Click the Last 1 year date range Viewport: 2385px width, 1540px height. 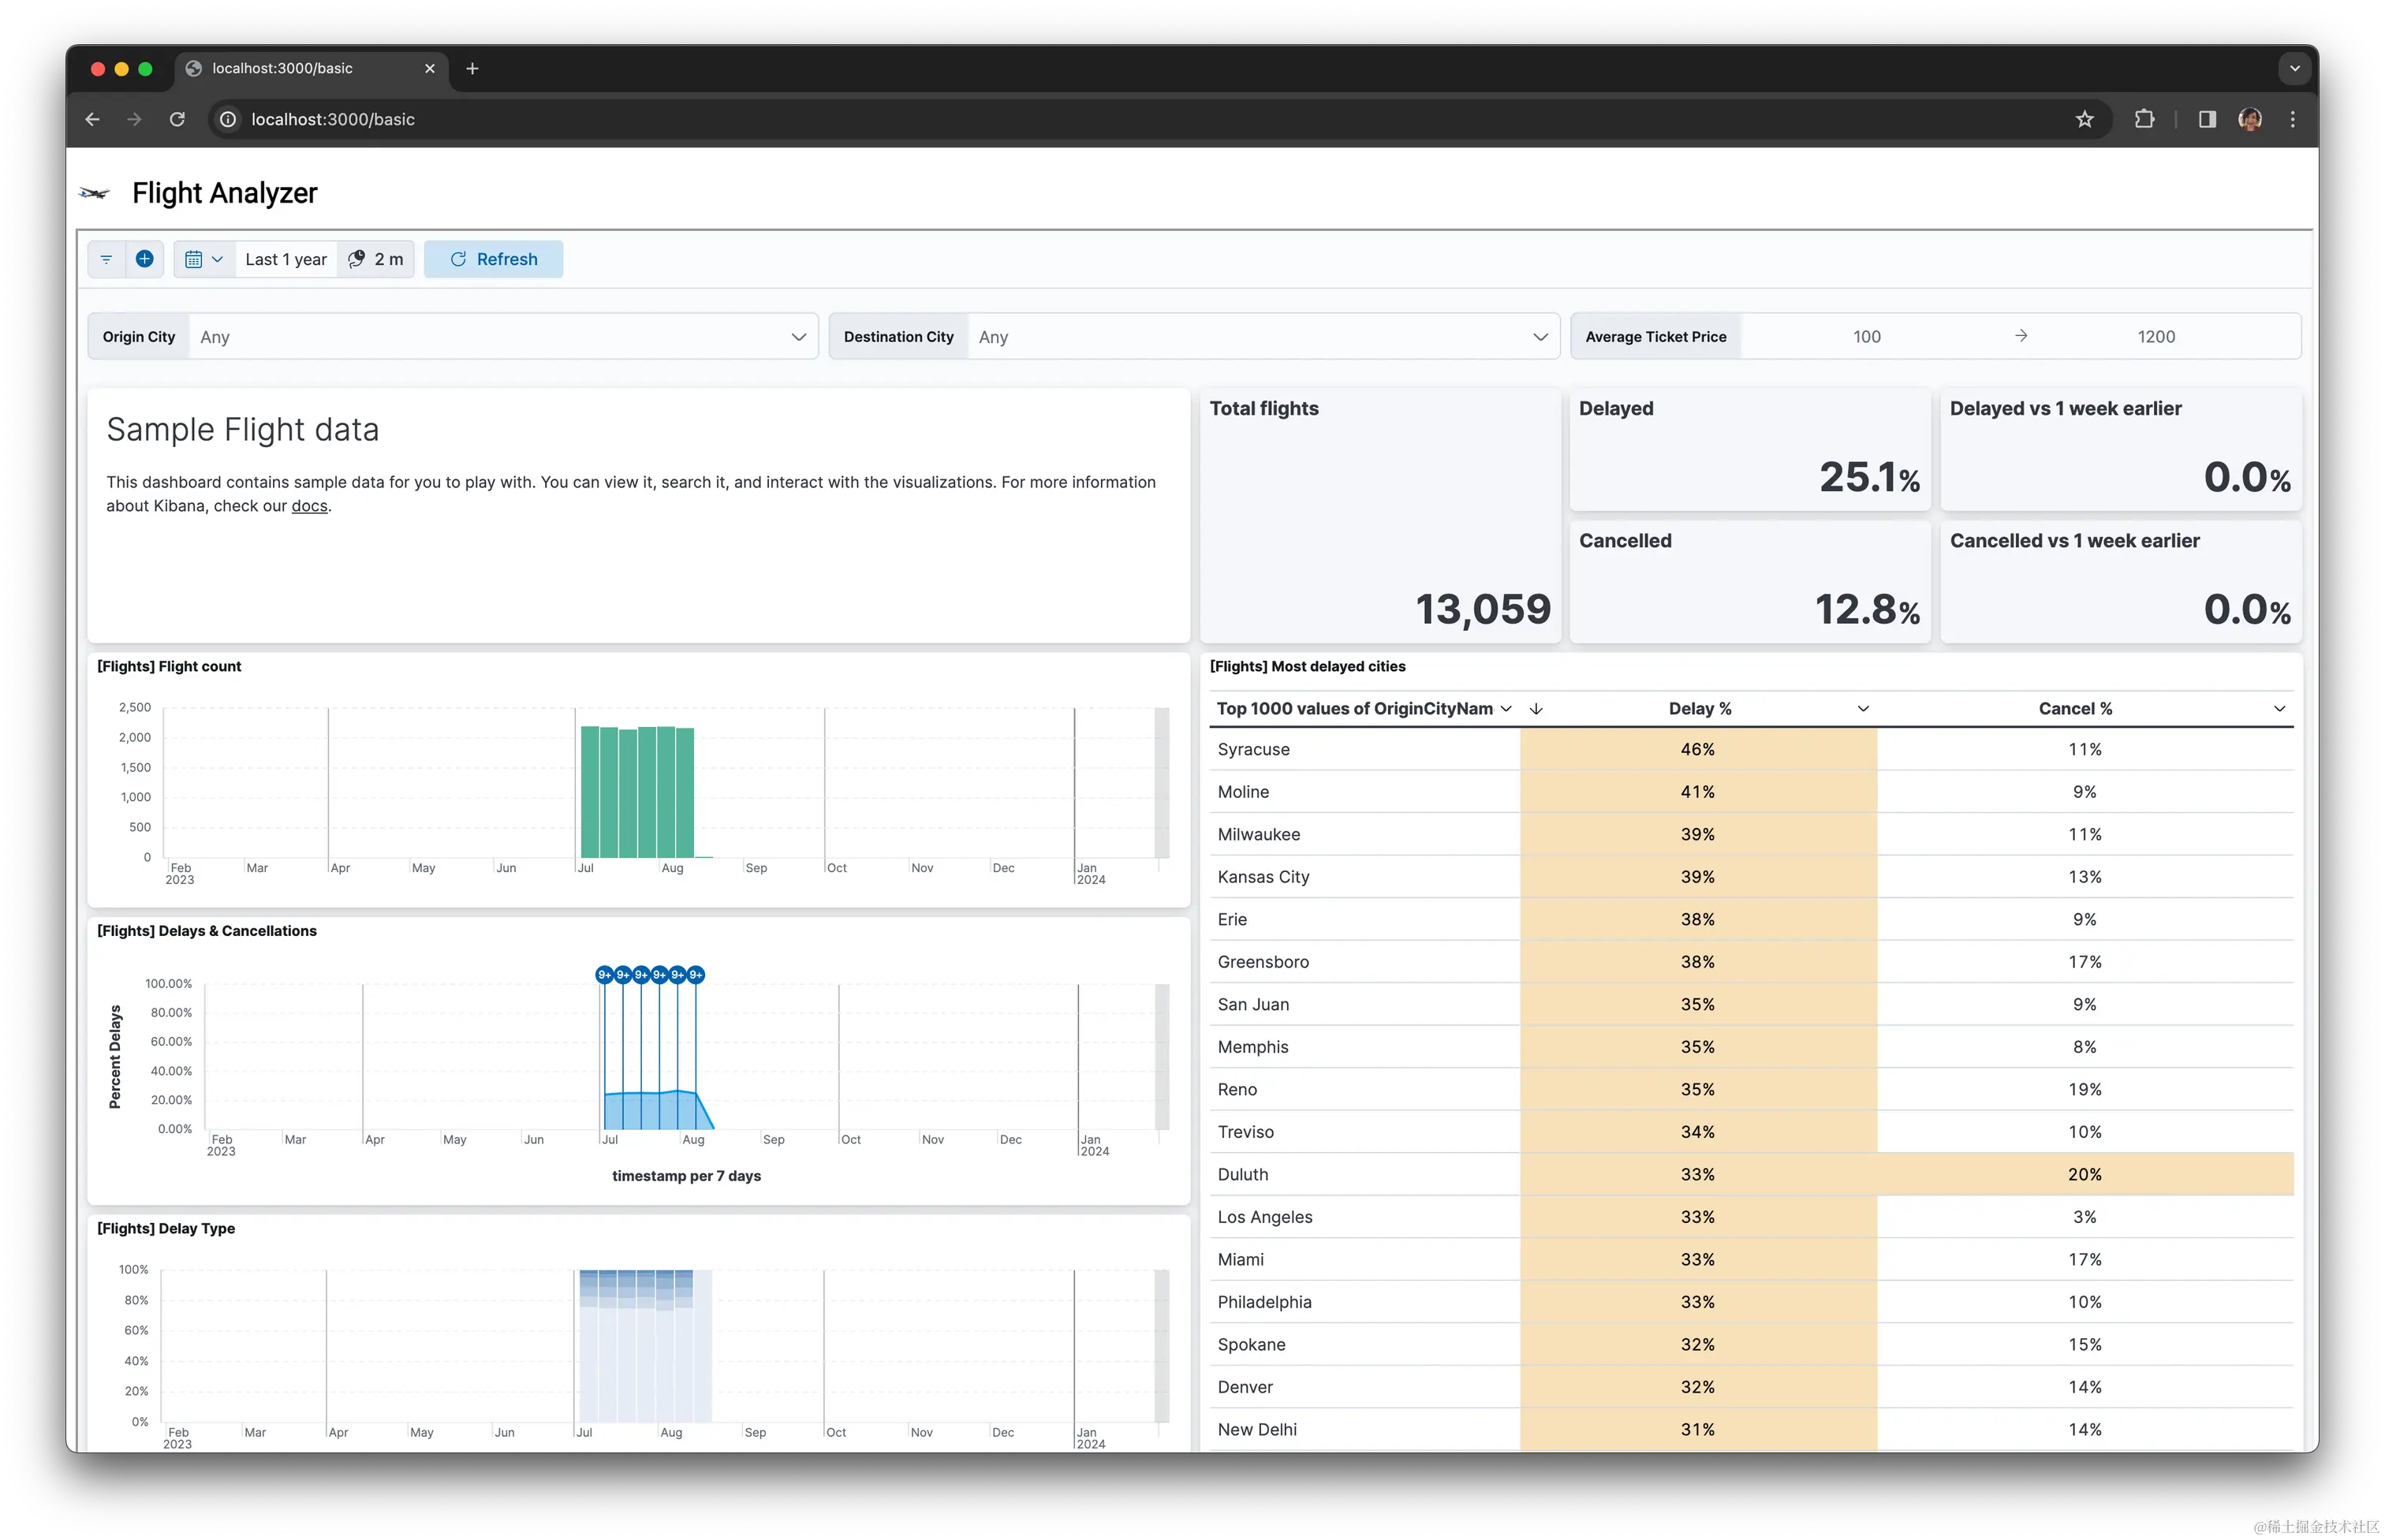click(x=286, y=259)
